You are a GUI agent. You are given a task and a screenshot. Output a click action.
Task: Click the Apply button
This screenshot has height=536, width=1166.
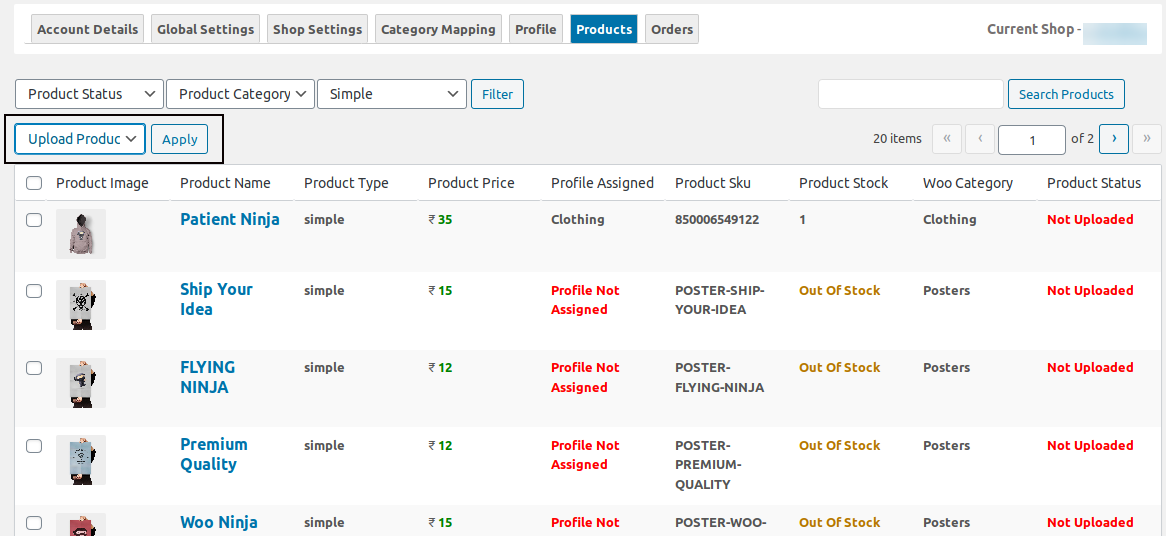(x=179, y=139)
